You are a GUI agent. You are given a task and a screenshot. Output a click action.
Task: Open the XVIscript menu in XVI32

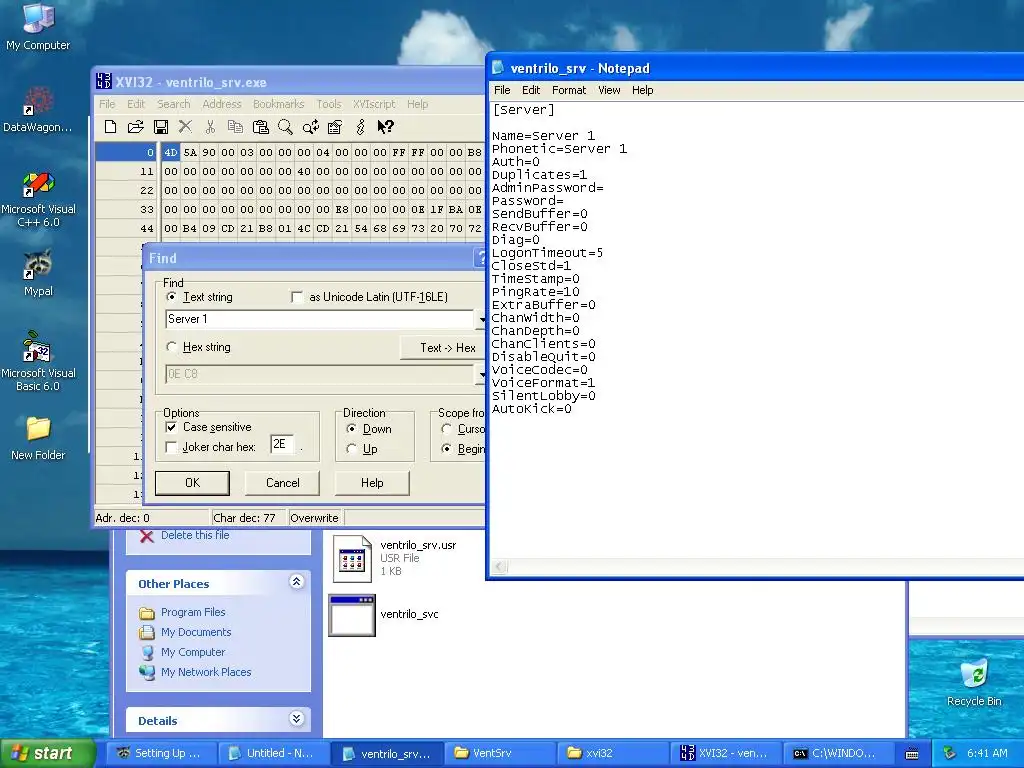(374, 104)
